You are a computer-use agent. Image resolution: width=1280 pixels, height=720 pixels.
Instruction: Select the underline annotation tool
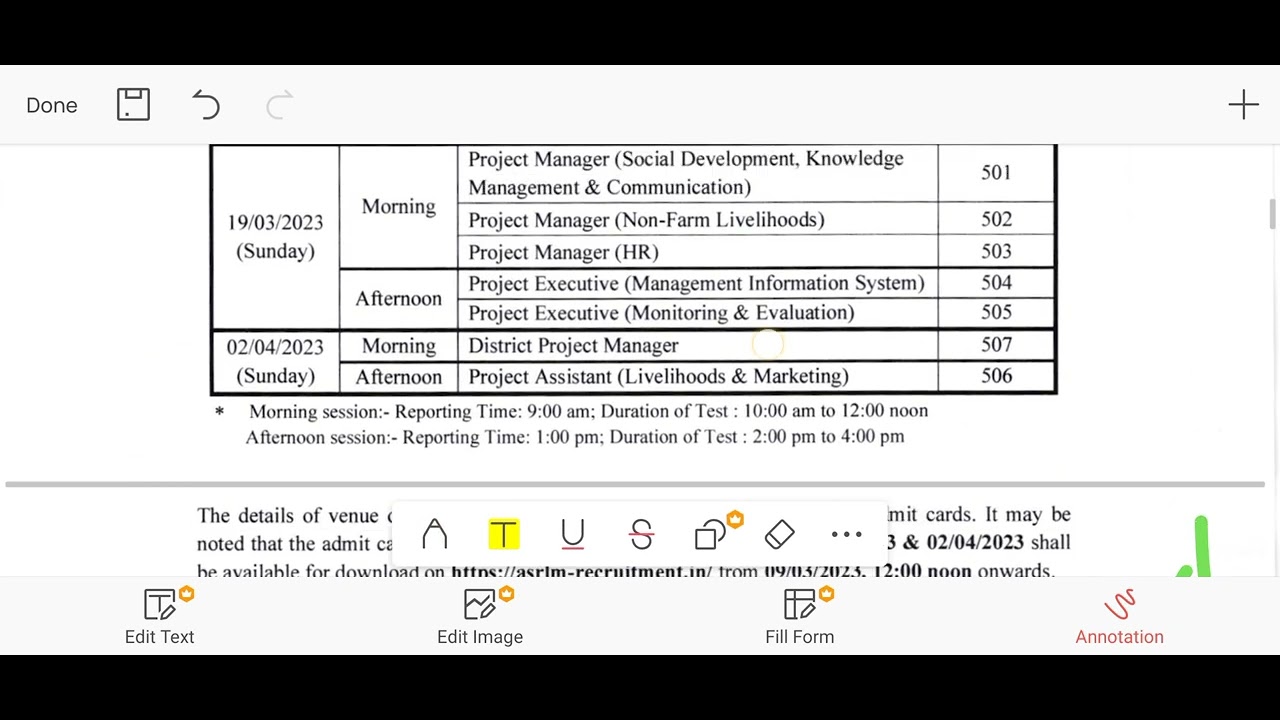click(x=573, y=535)
